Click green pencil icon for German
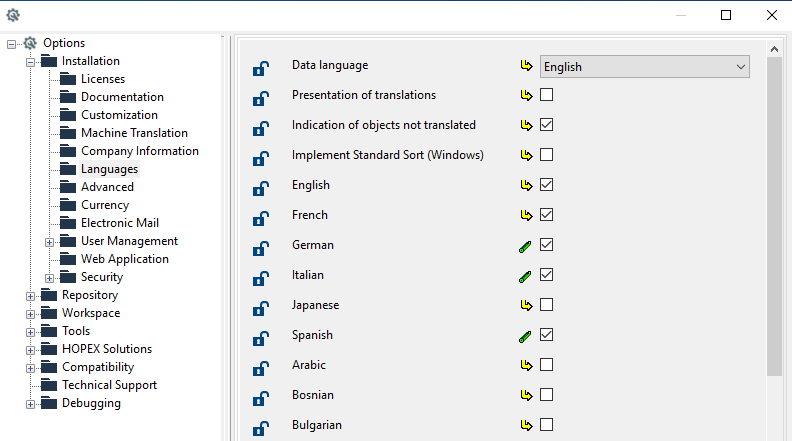This screenshot has height=441, width=792. click(x=525, y=247)
